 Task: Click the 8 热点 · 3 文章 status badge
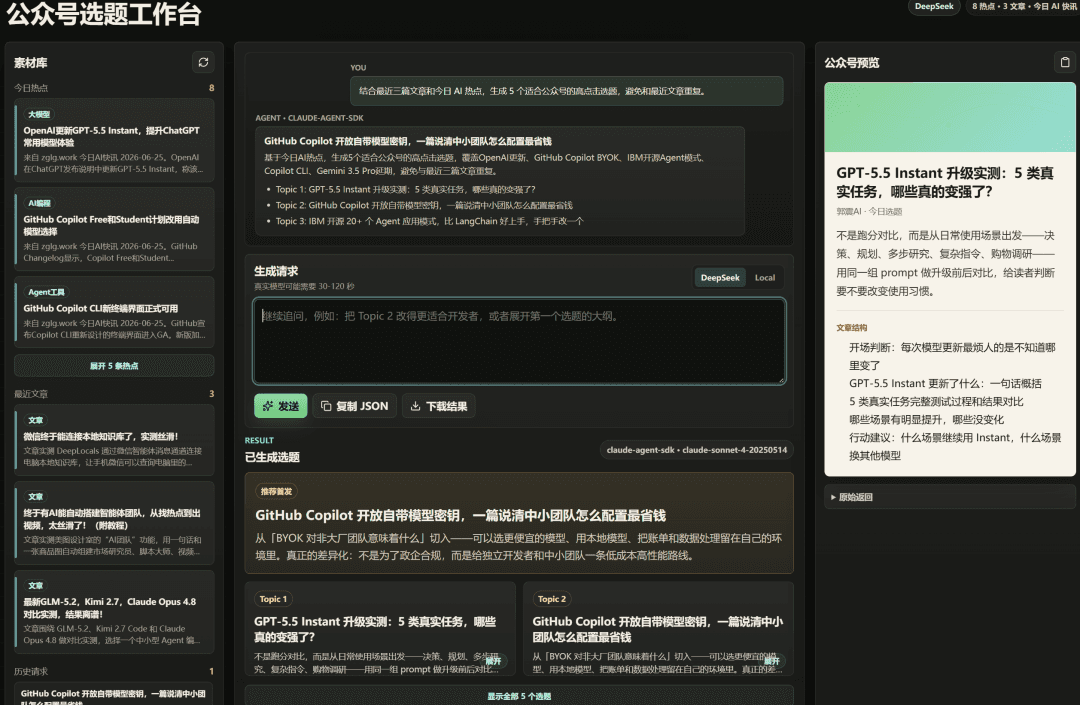point(1023,6)
